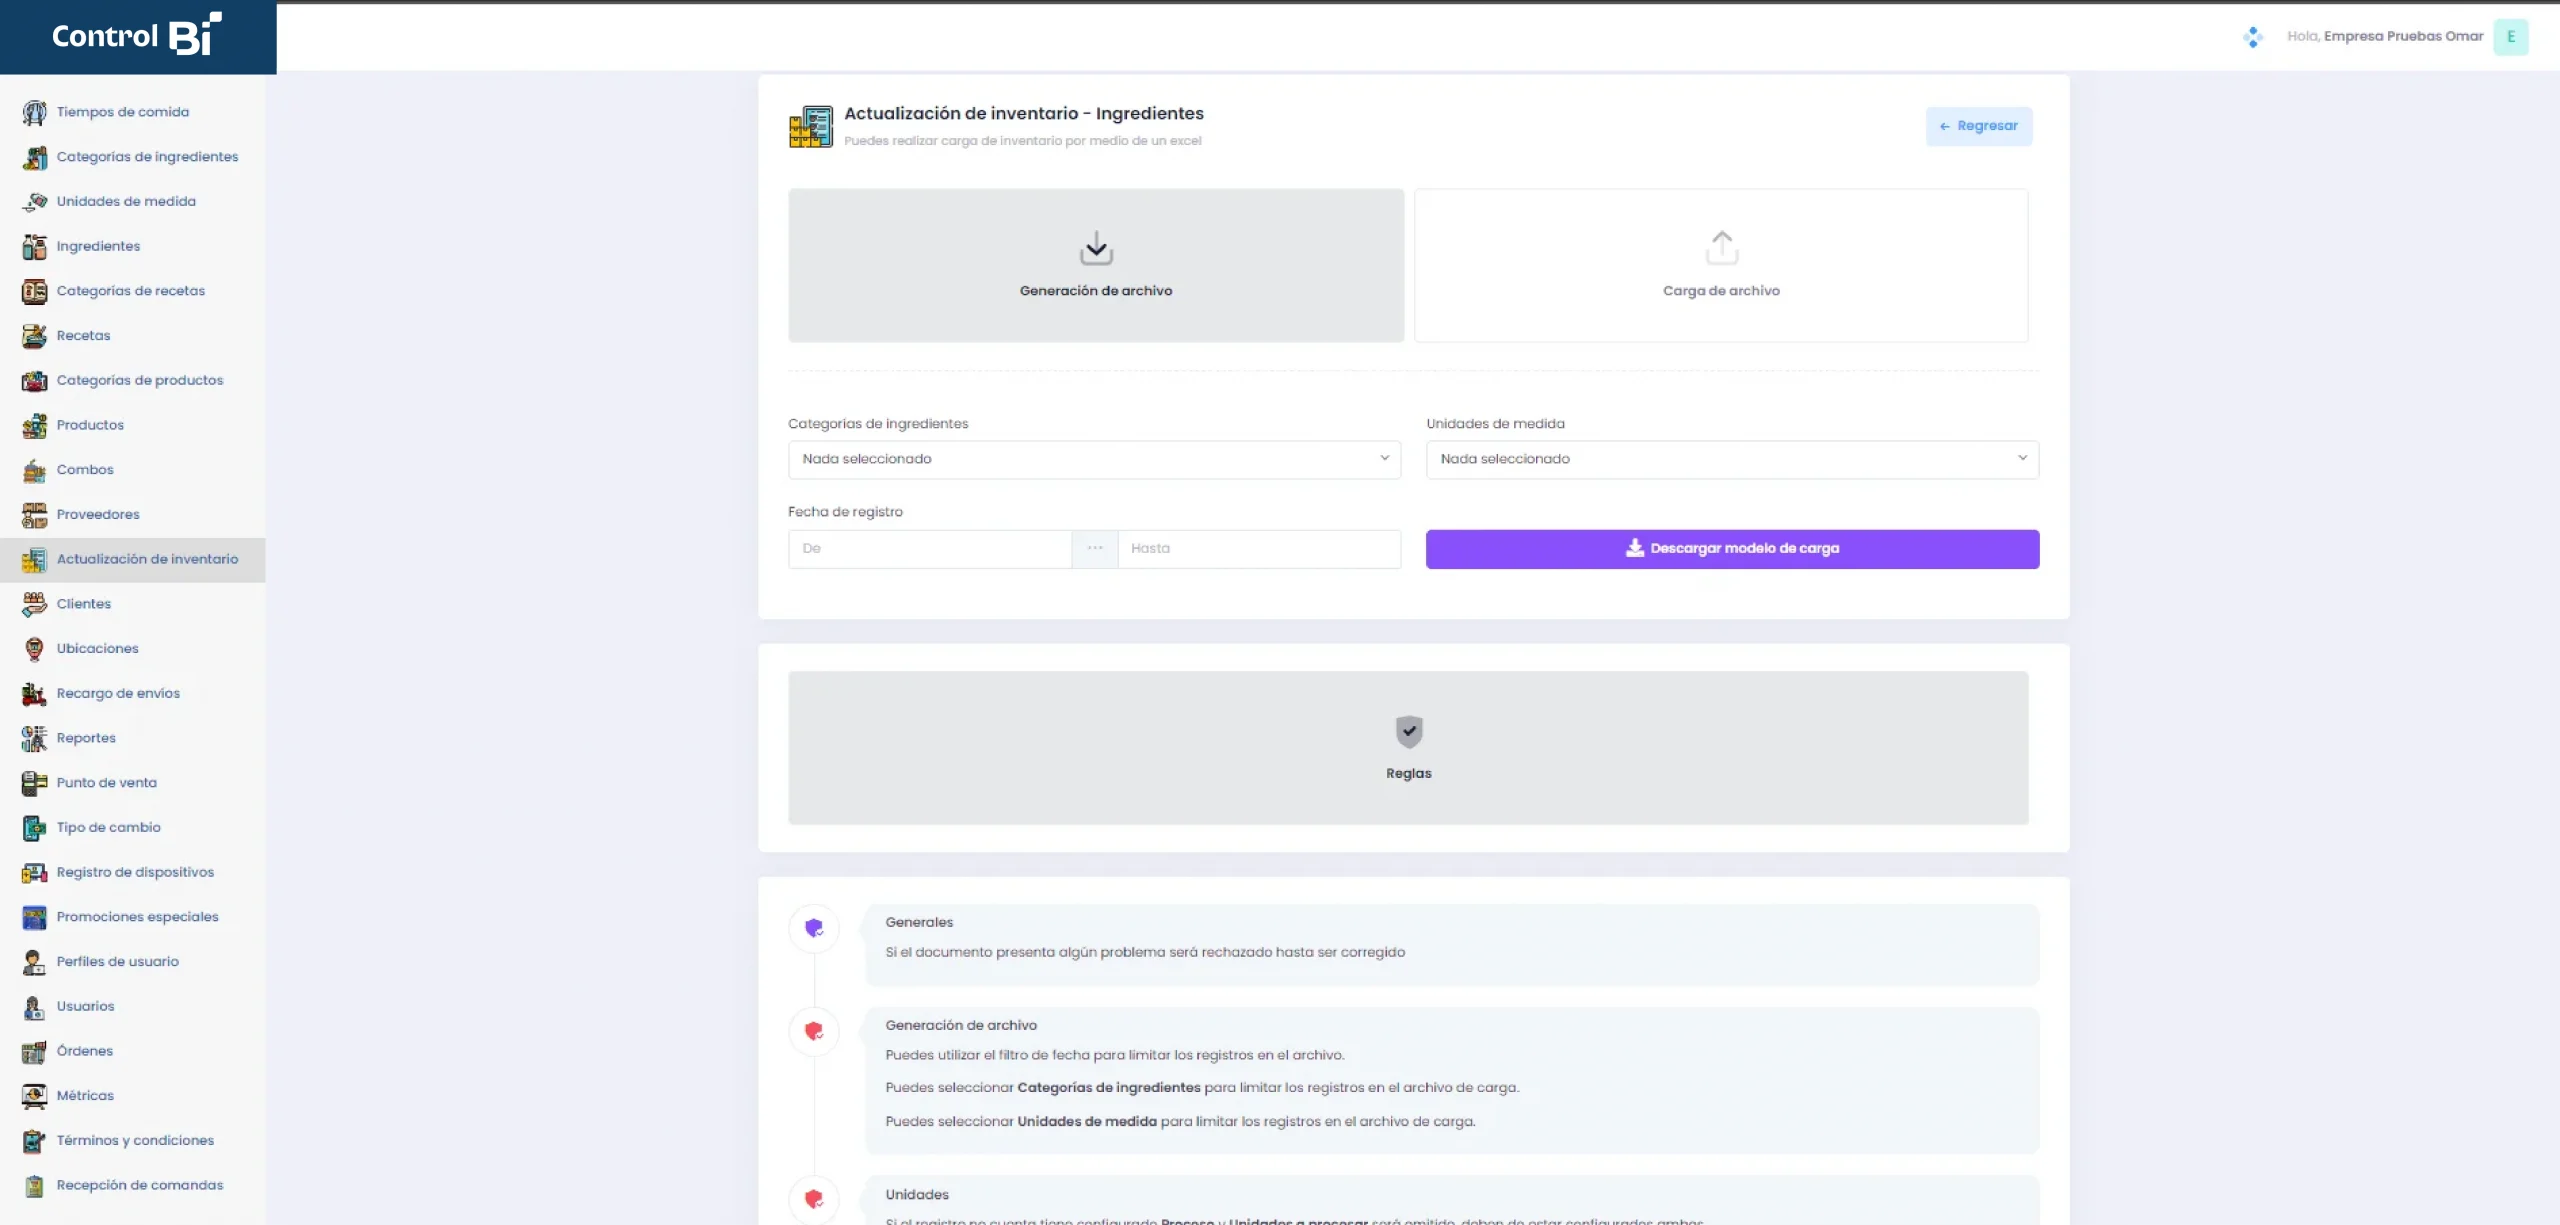
Task: Click the Tiempos de comida sidebar icon
Action: (x=34, y=112)
